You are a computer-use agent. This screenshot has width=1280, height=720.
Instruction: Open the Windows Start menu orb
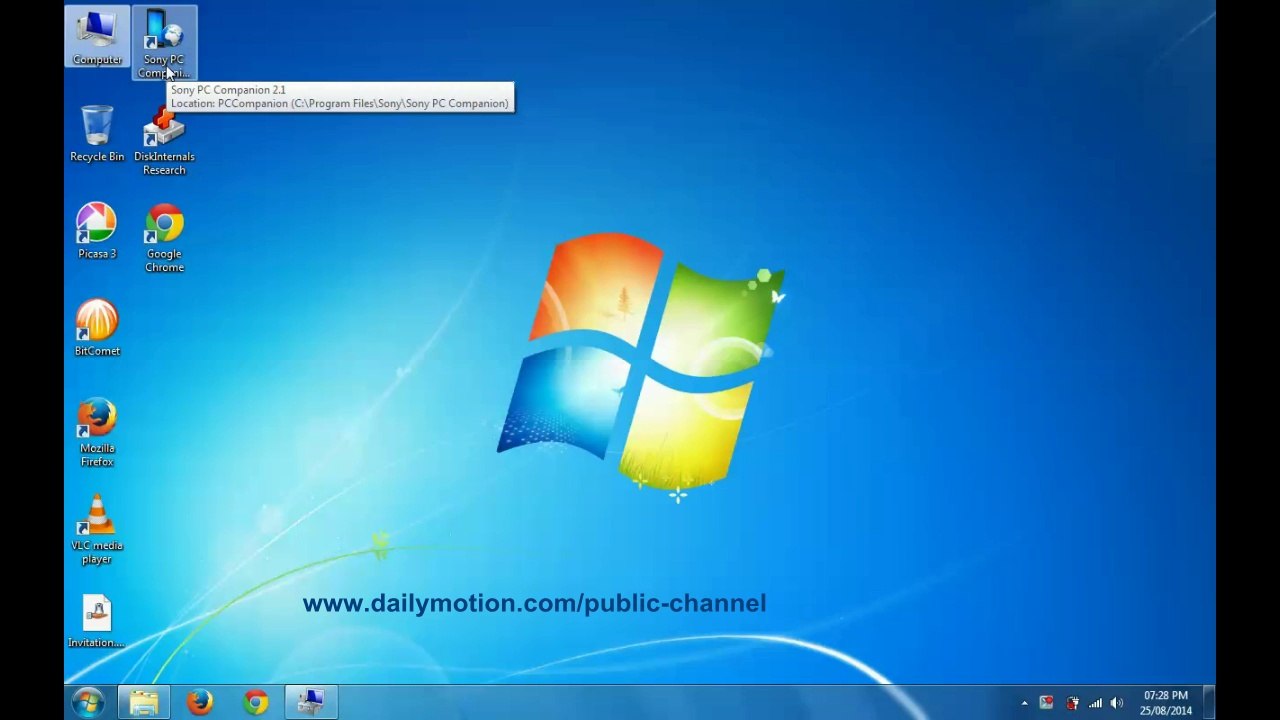point(88,702)
